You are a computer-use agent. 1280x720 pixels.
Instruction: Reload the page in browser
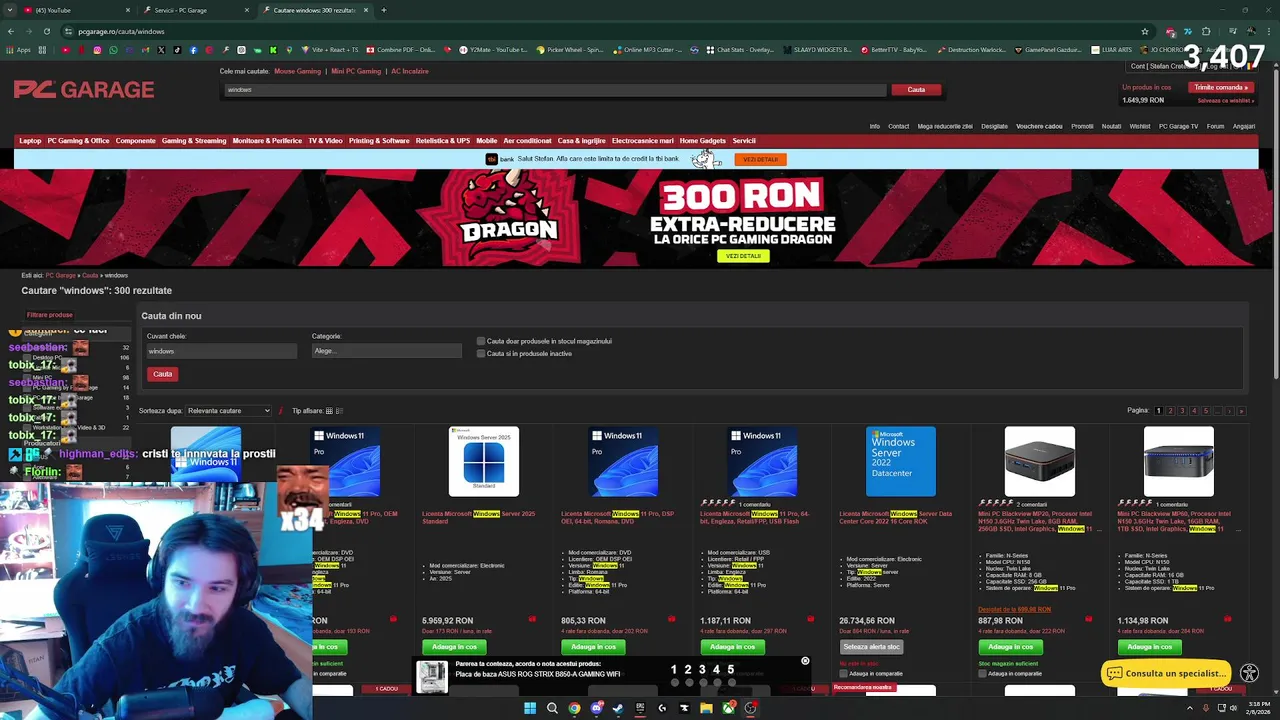point(46,31)
